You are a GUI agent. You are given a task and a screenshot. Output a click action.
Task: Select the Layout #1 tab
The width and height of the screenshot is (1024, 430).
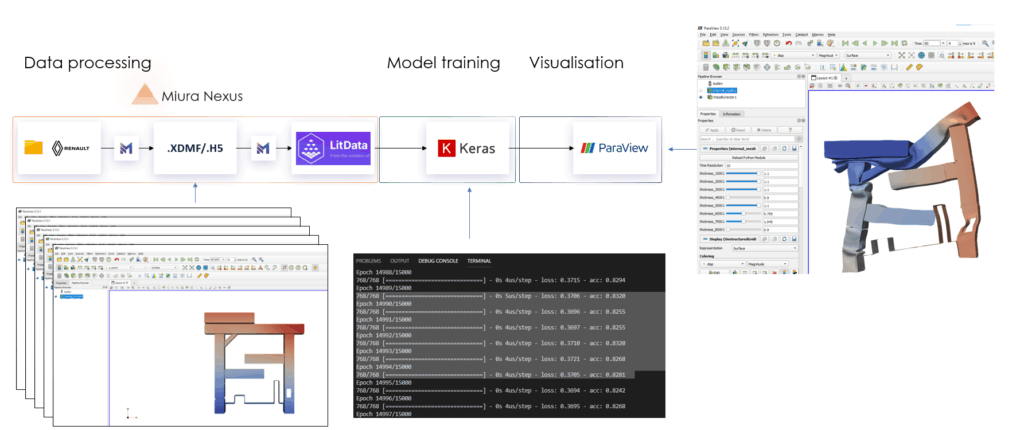pos(824,78)
